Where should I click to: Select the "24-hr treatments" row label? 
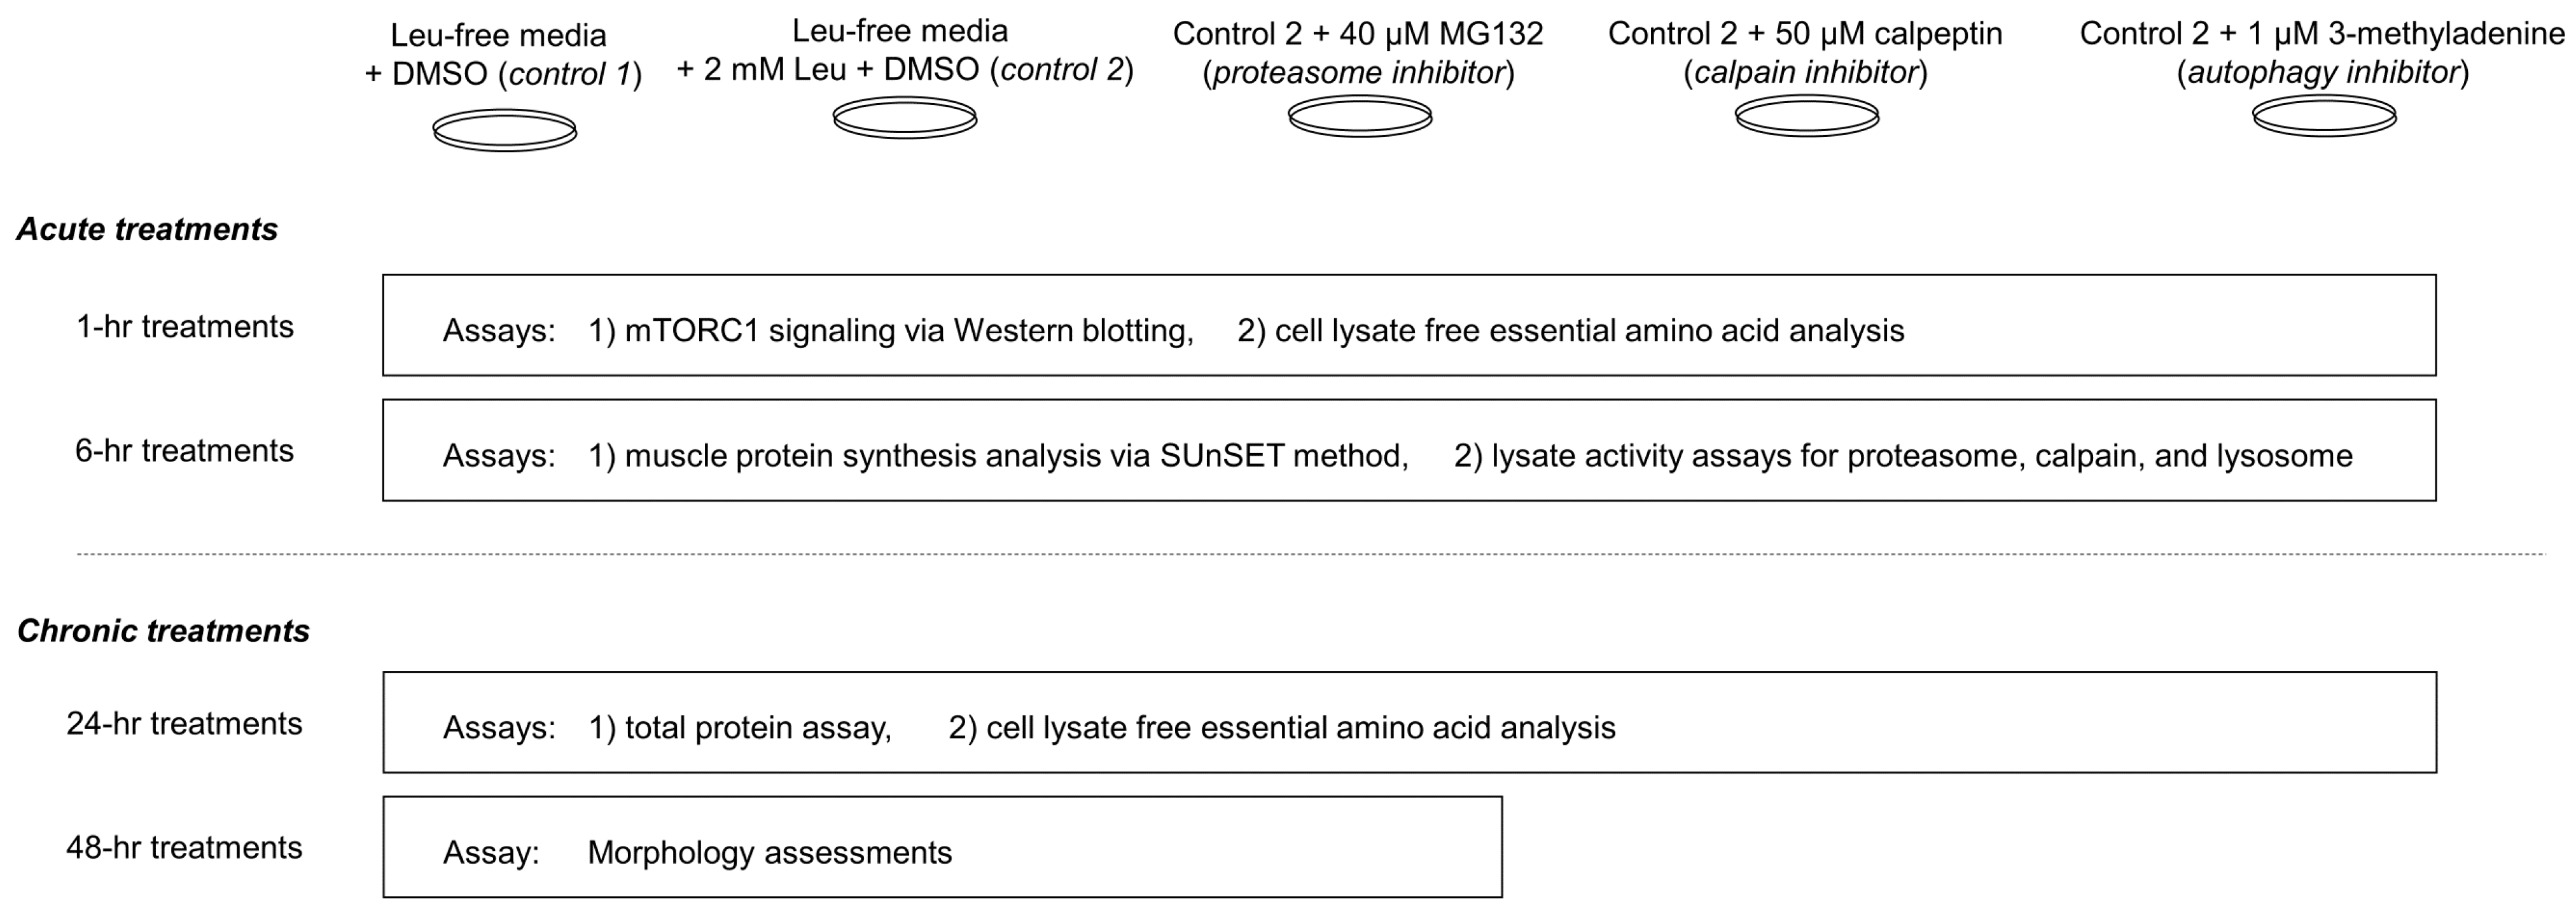[185, 724]
